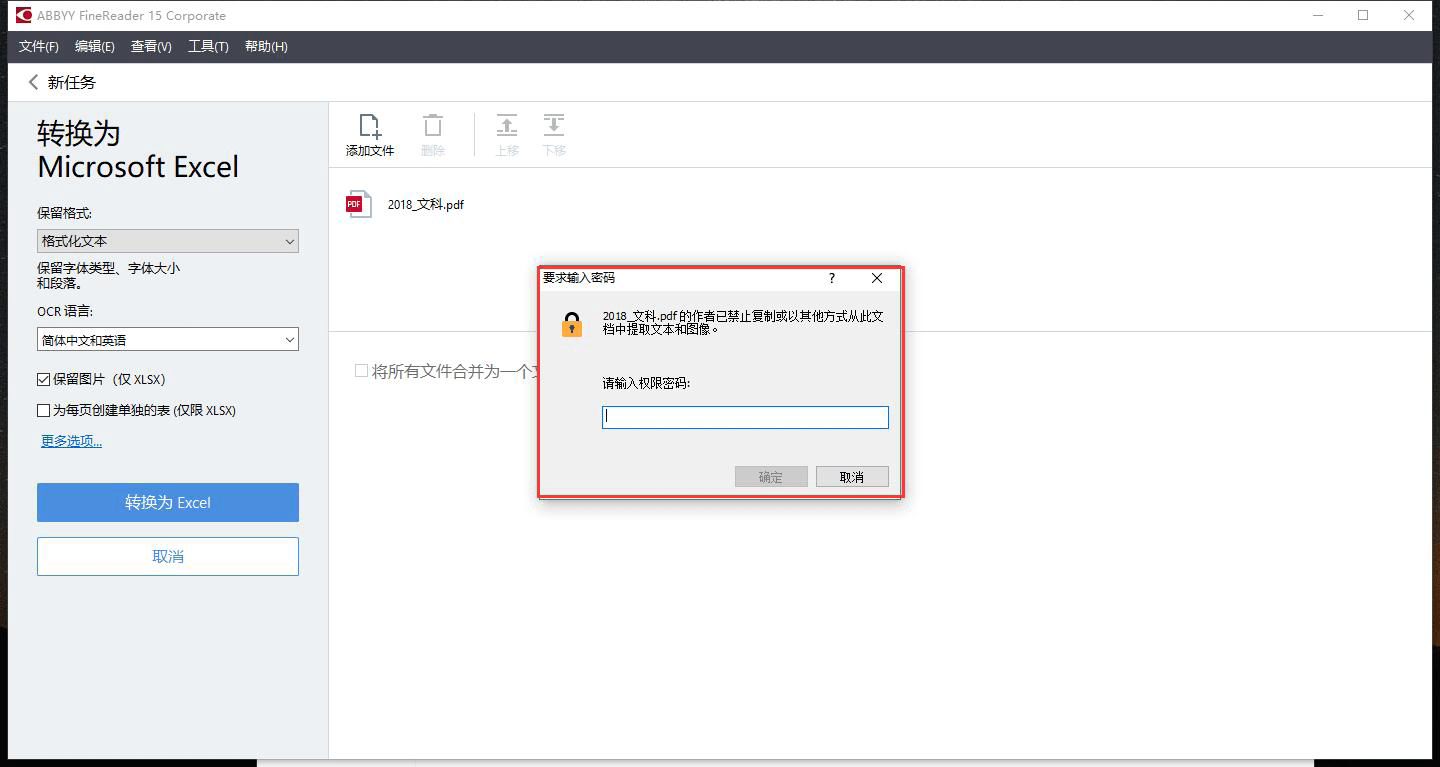Maximize the FineReader window
1440x767 pixels.
point(1363,15)
